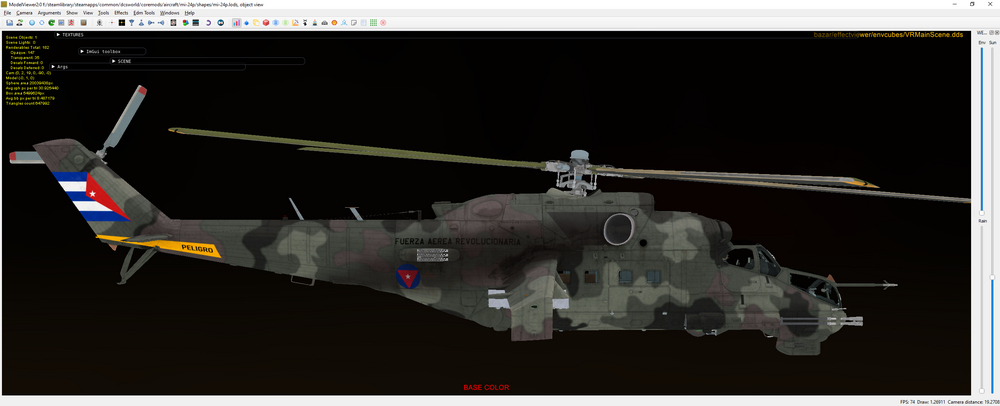Click the purple curved arrow icon
Viewport: 1000px width, 406px height.
pos(209,22)
